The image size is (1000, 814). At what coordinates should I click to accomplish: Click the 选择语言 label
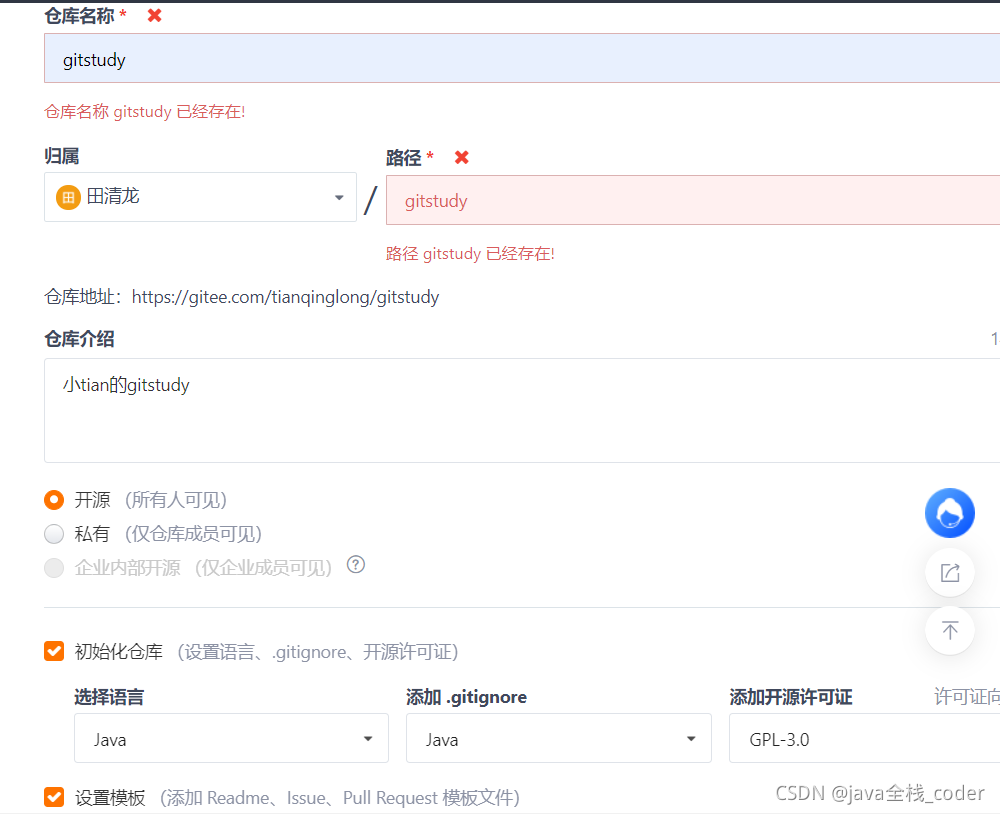click(109, 697)
